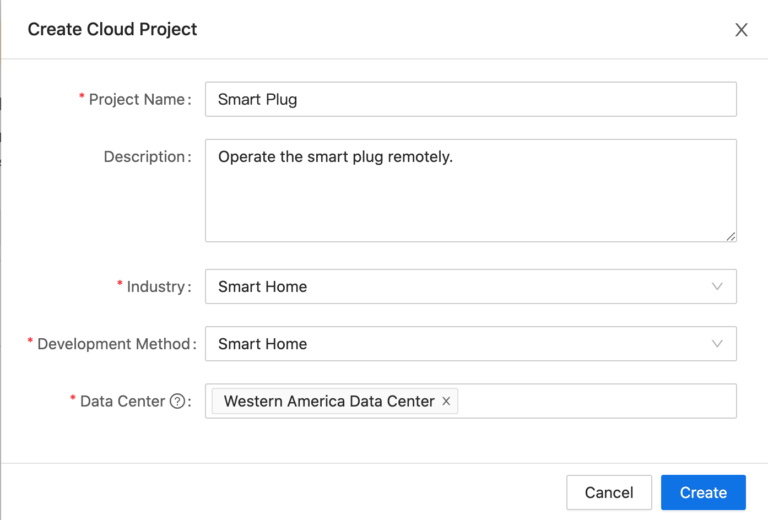Click the Industry label
768x520 pixels.
pos(156,286)
